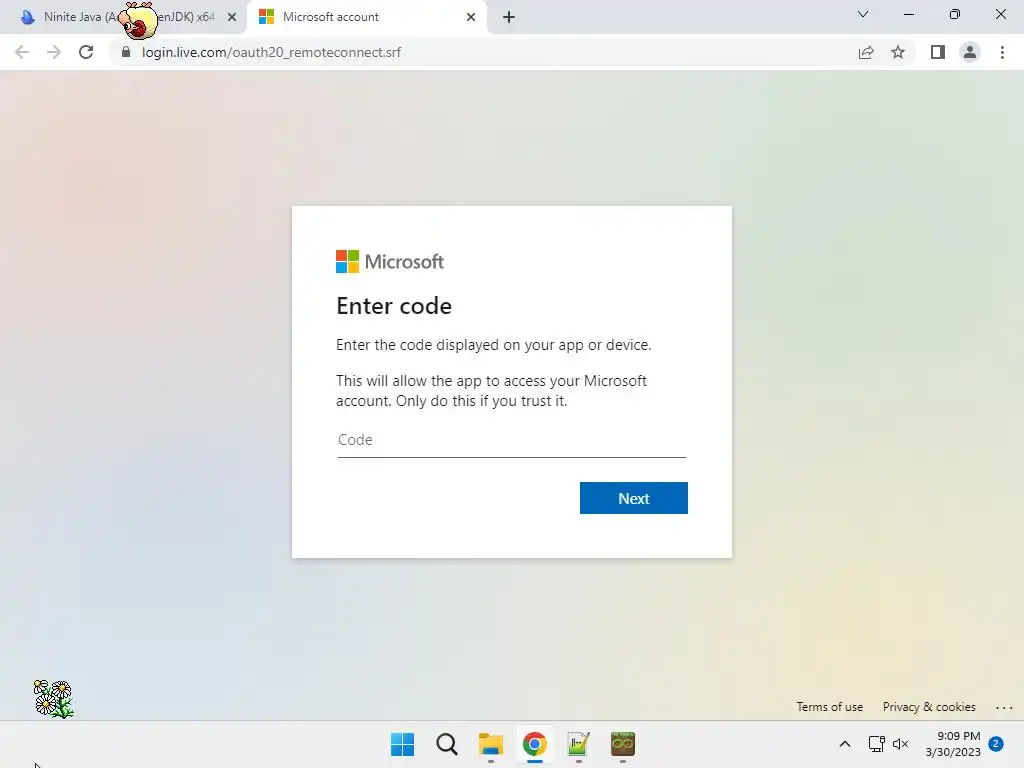
Task: Expand the tab search chevron
Action: pyautogui.click(x=863, y=14)
